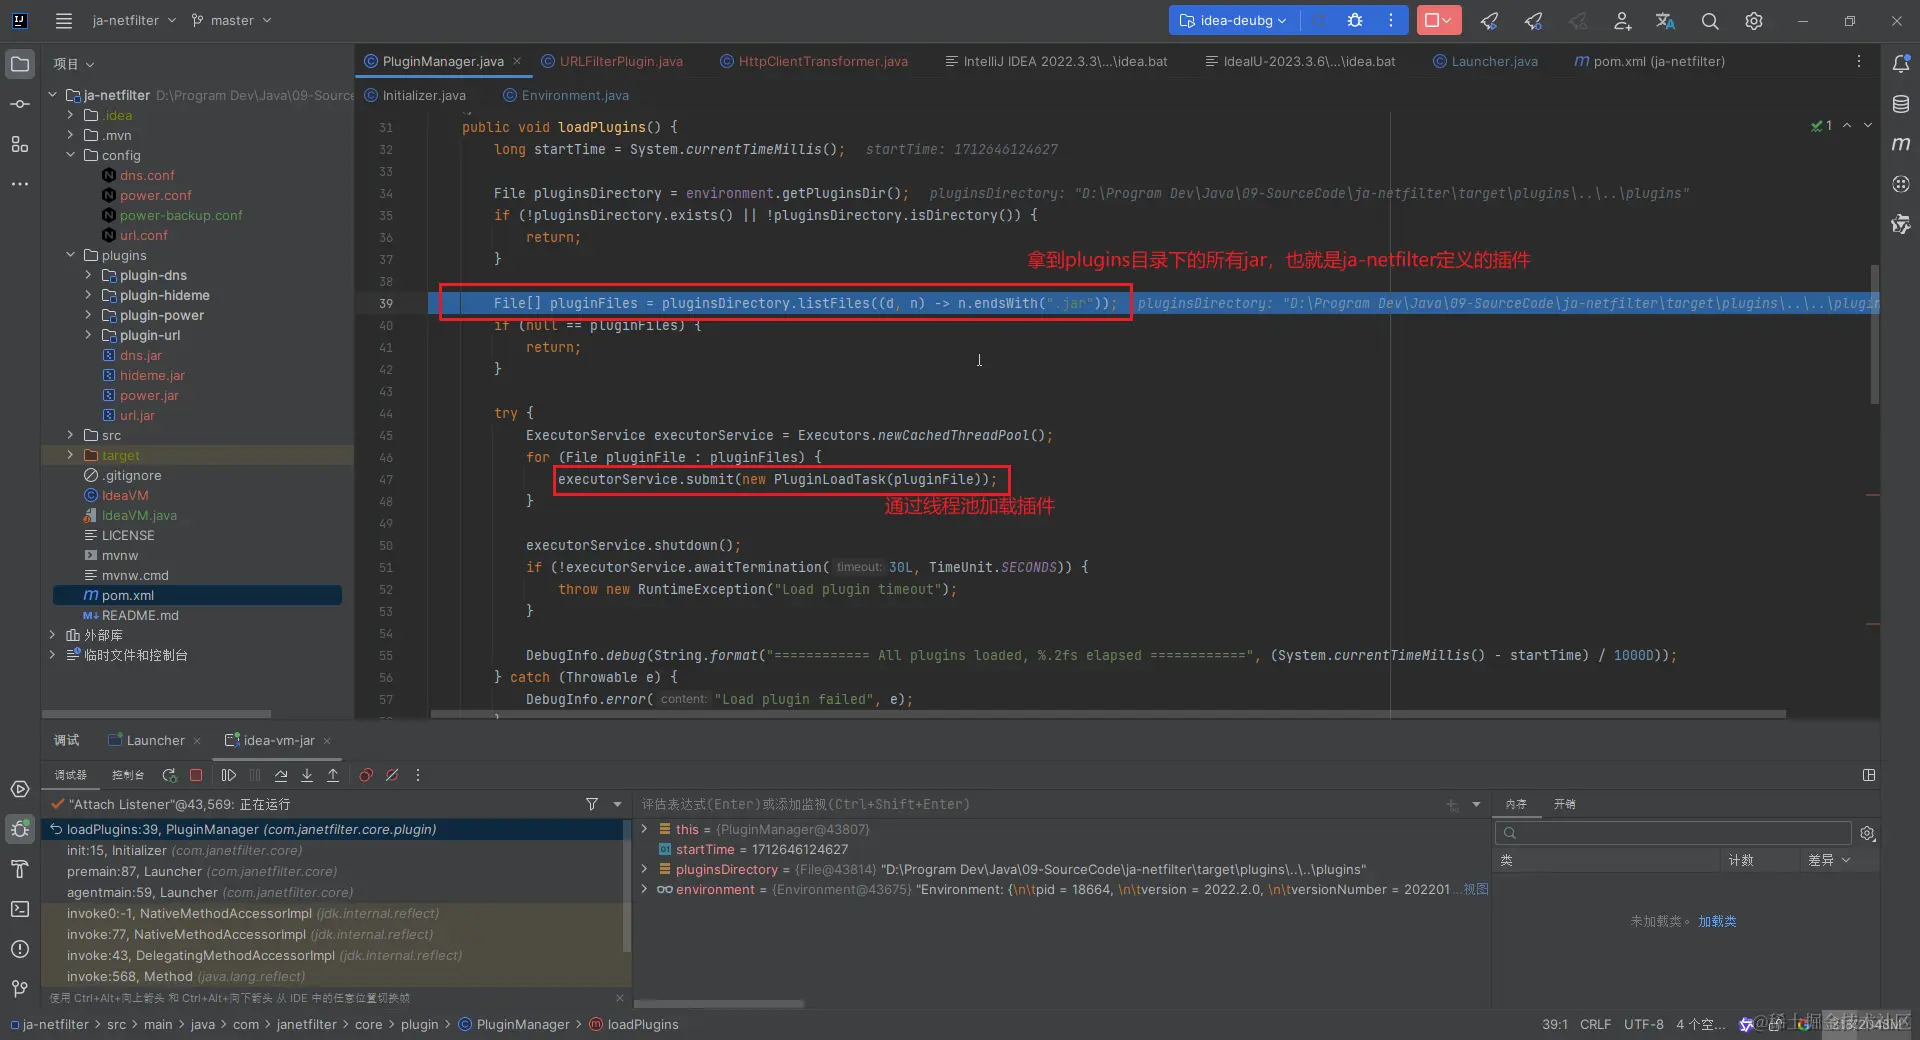Open the Maven tool window icon
The height and width of the screenshot is (1040, 1920).
1901,144
